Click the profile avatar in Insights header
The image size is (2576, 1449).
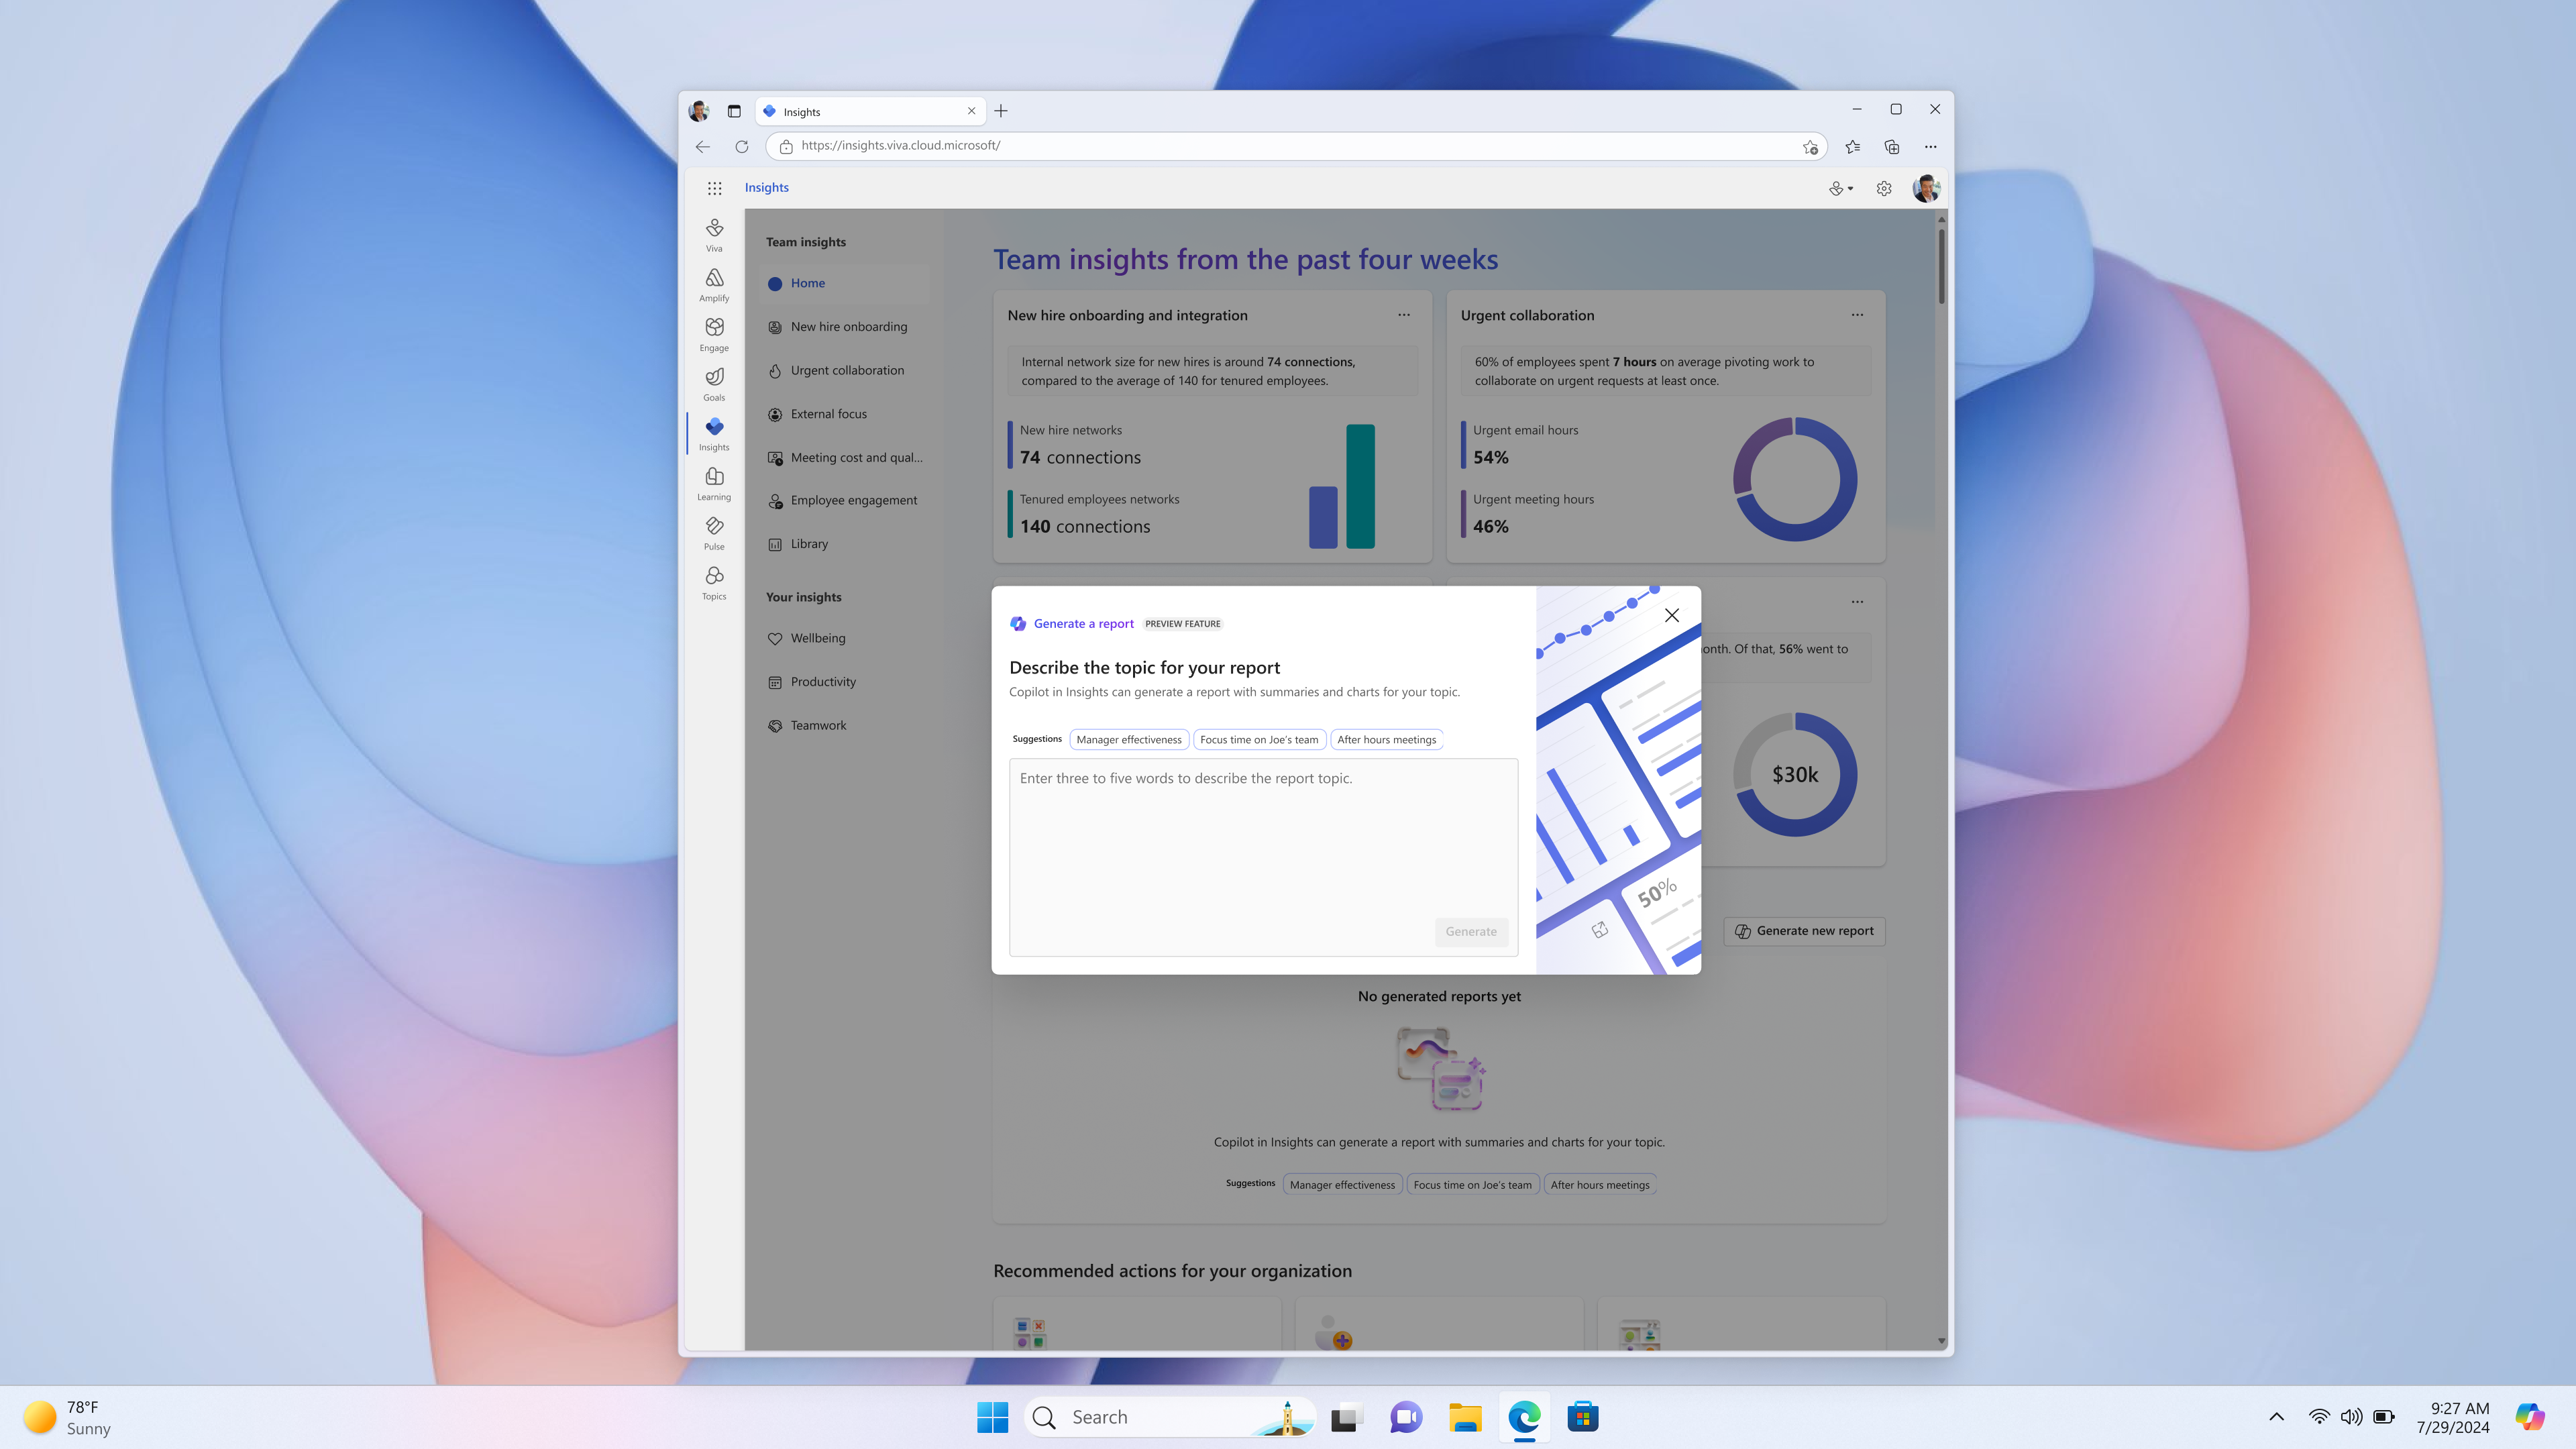pos(1926,188)
